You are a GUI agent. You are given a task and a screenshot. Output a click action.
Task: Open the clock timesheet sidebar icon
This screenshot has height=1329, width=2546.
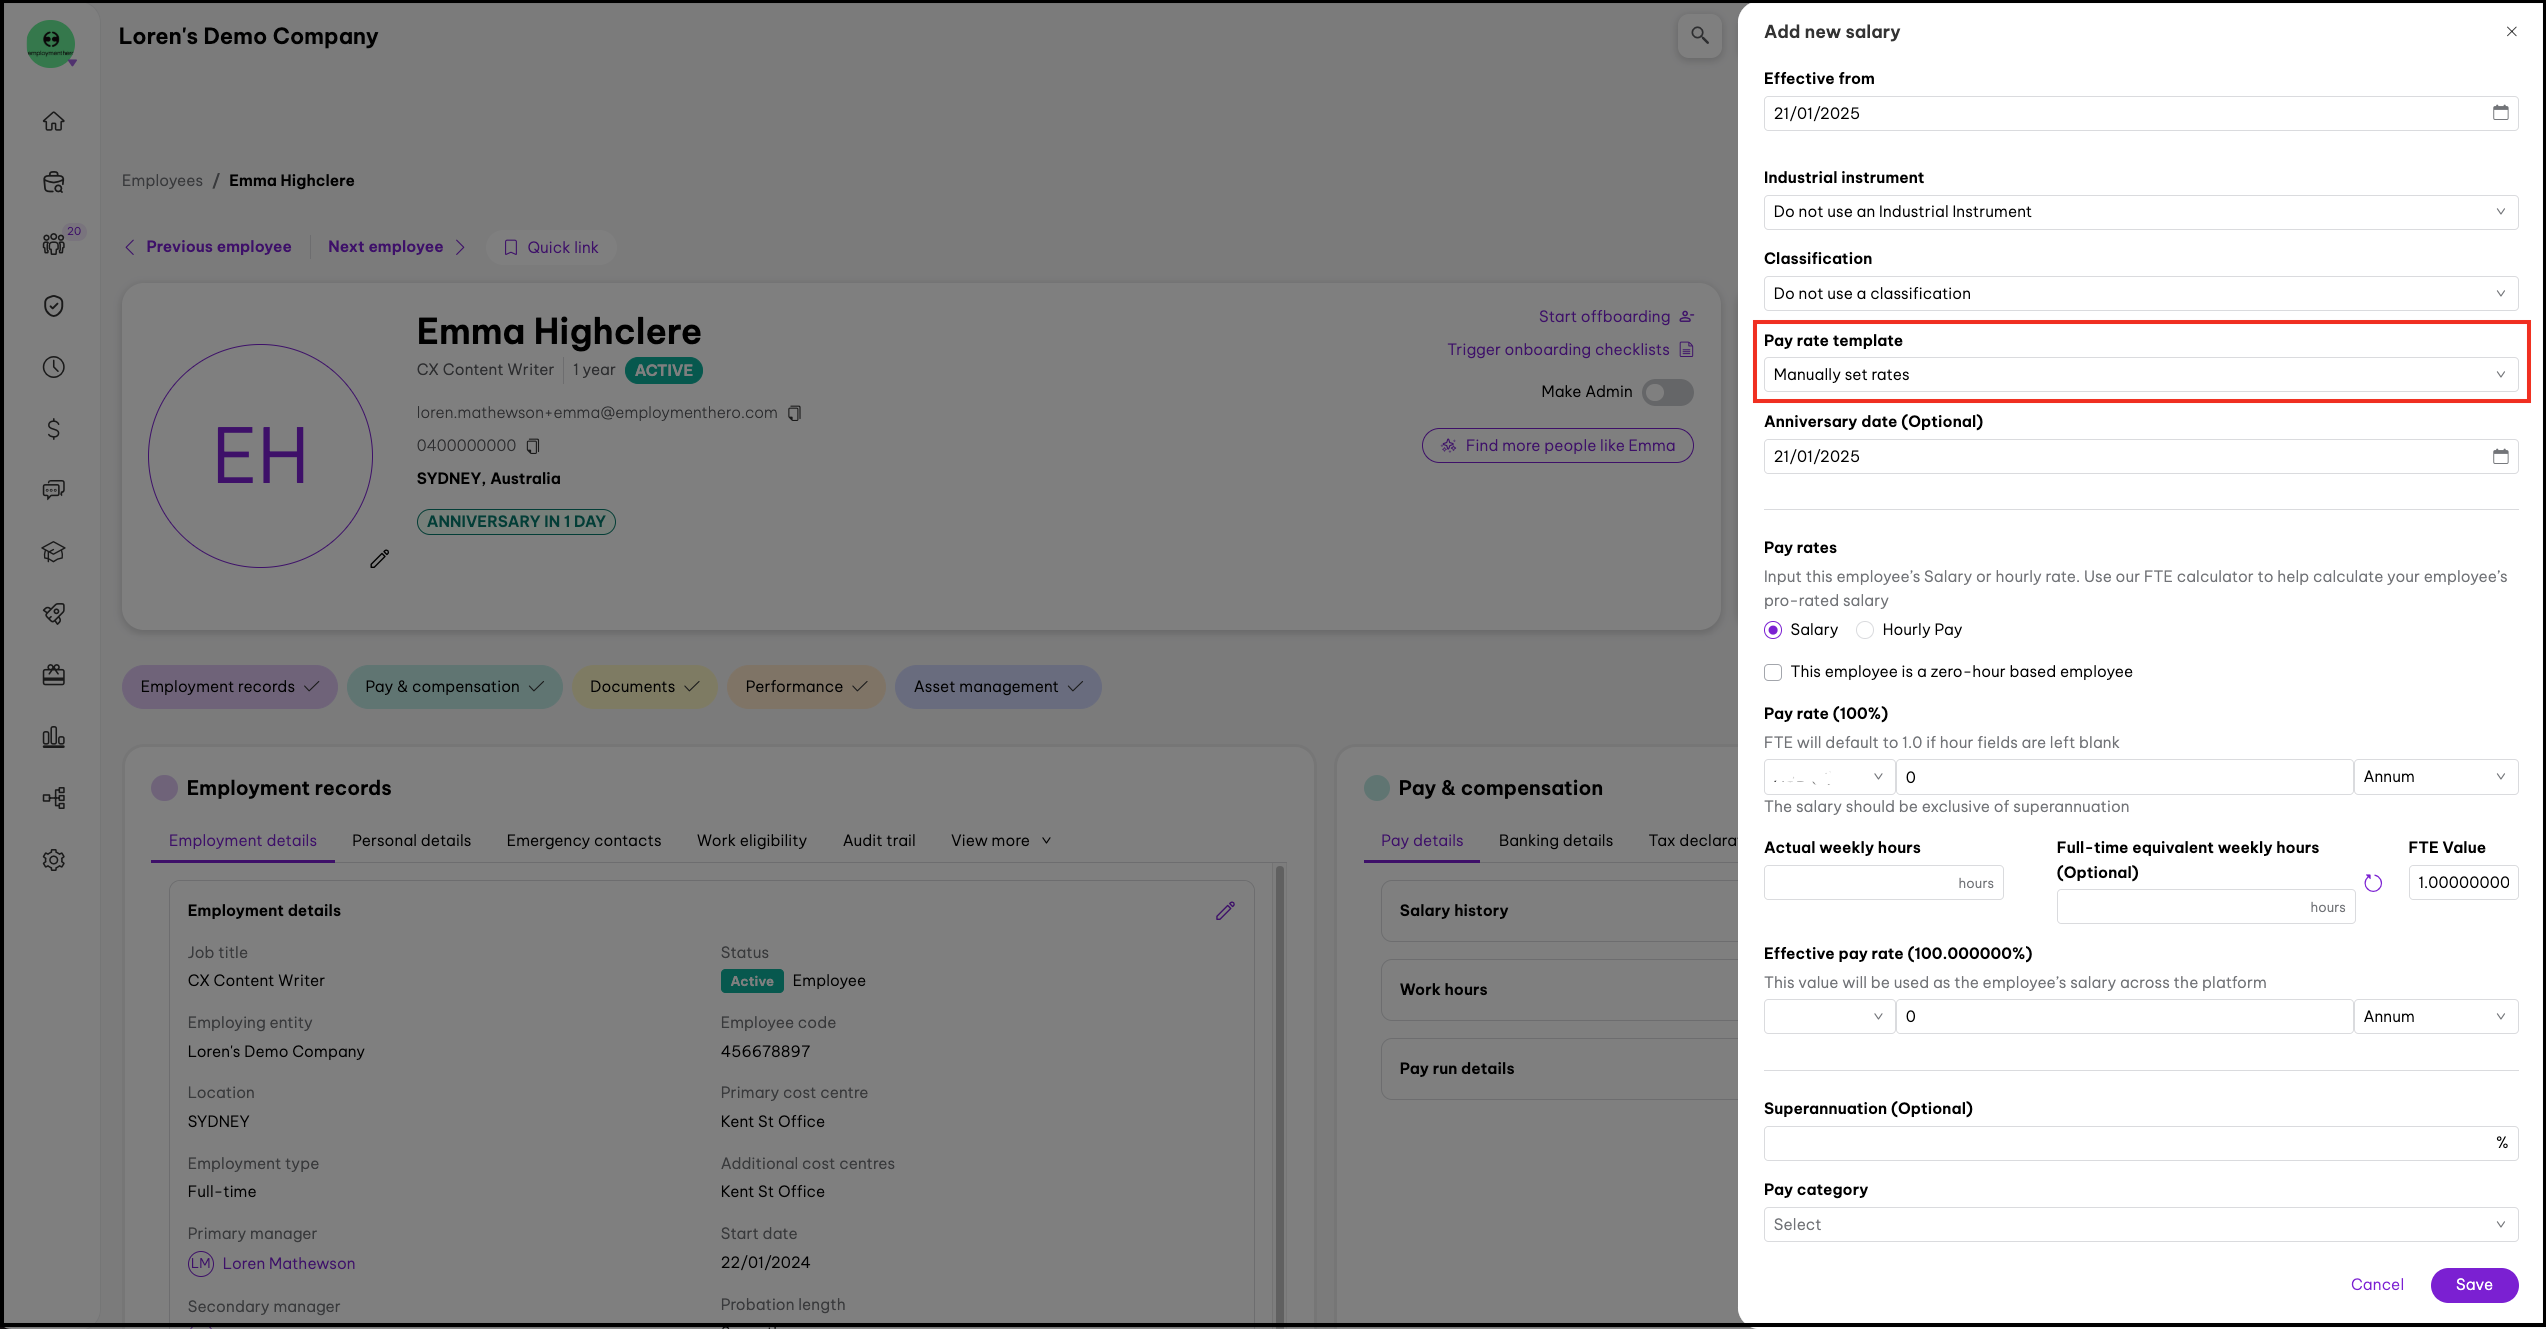pos(54,367)
